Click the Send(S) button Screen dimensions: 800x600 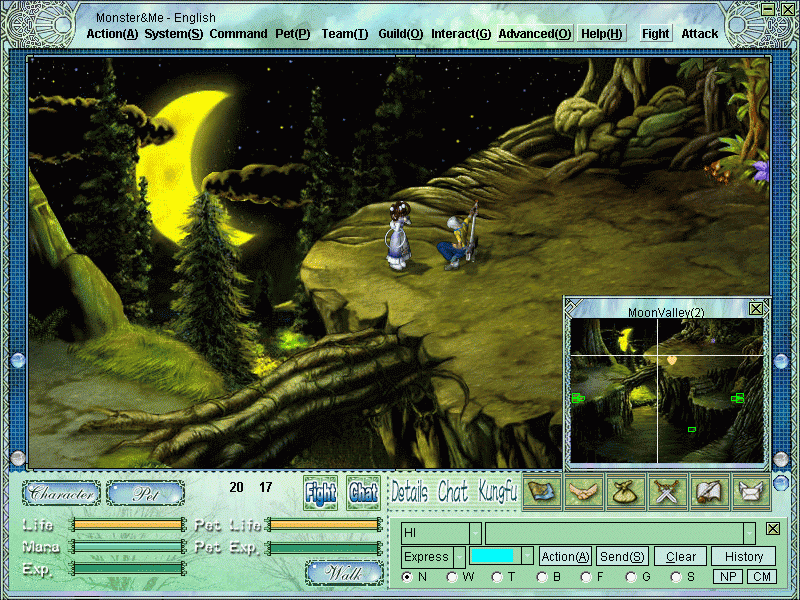tap(622, 556)
